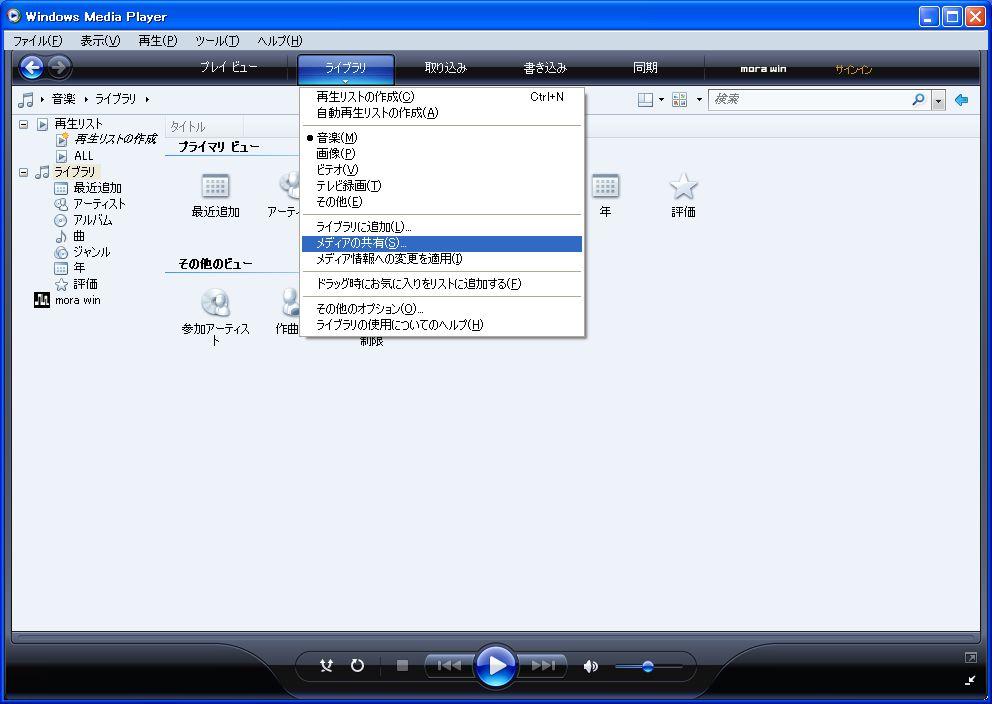Image resolution: width=992 pixels, height=704 pixels.
Task: Click the Play button
Action: 496,665
